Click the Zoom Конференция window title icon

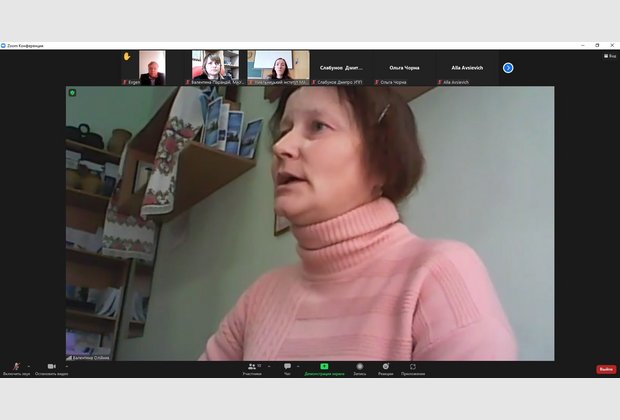pos(3,45)
